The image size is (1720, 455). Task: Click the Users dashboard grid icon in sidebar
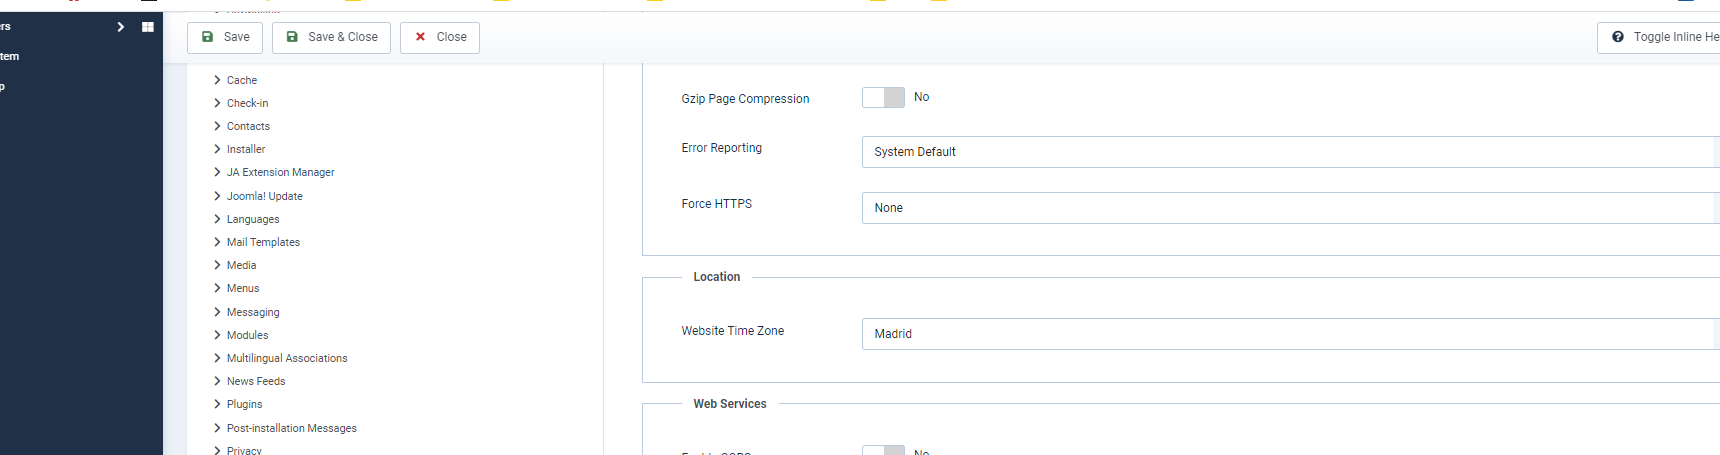tap(148, 27)
